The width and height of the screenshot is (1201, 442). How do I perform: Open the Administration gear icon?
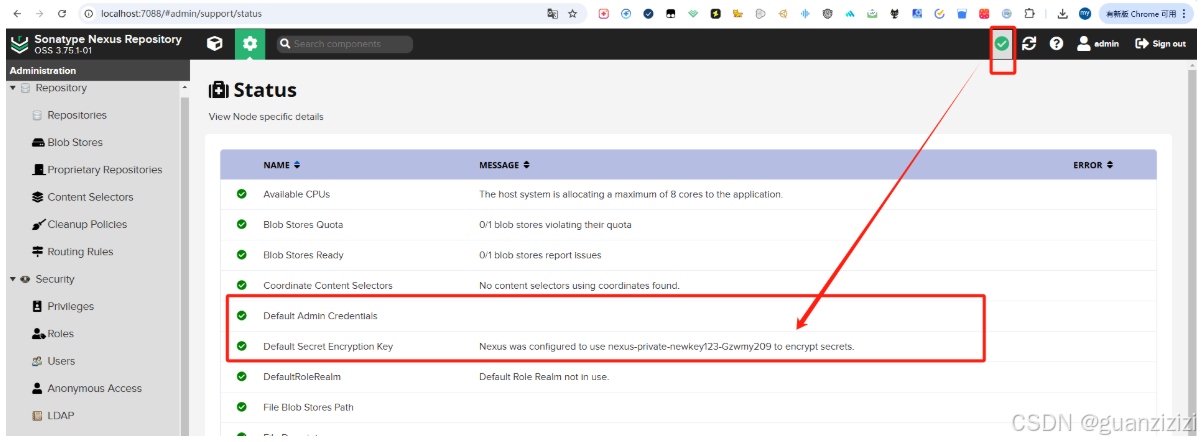[x=250, y=44]
